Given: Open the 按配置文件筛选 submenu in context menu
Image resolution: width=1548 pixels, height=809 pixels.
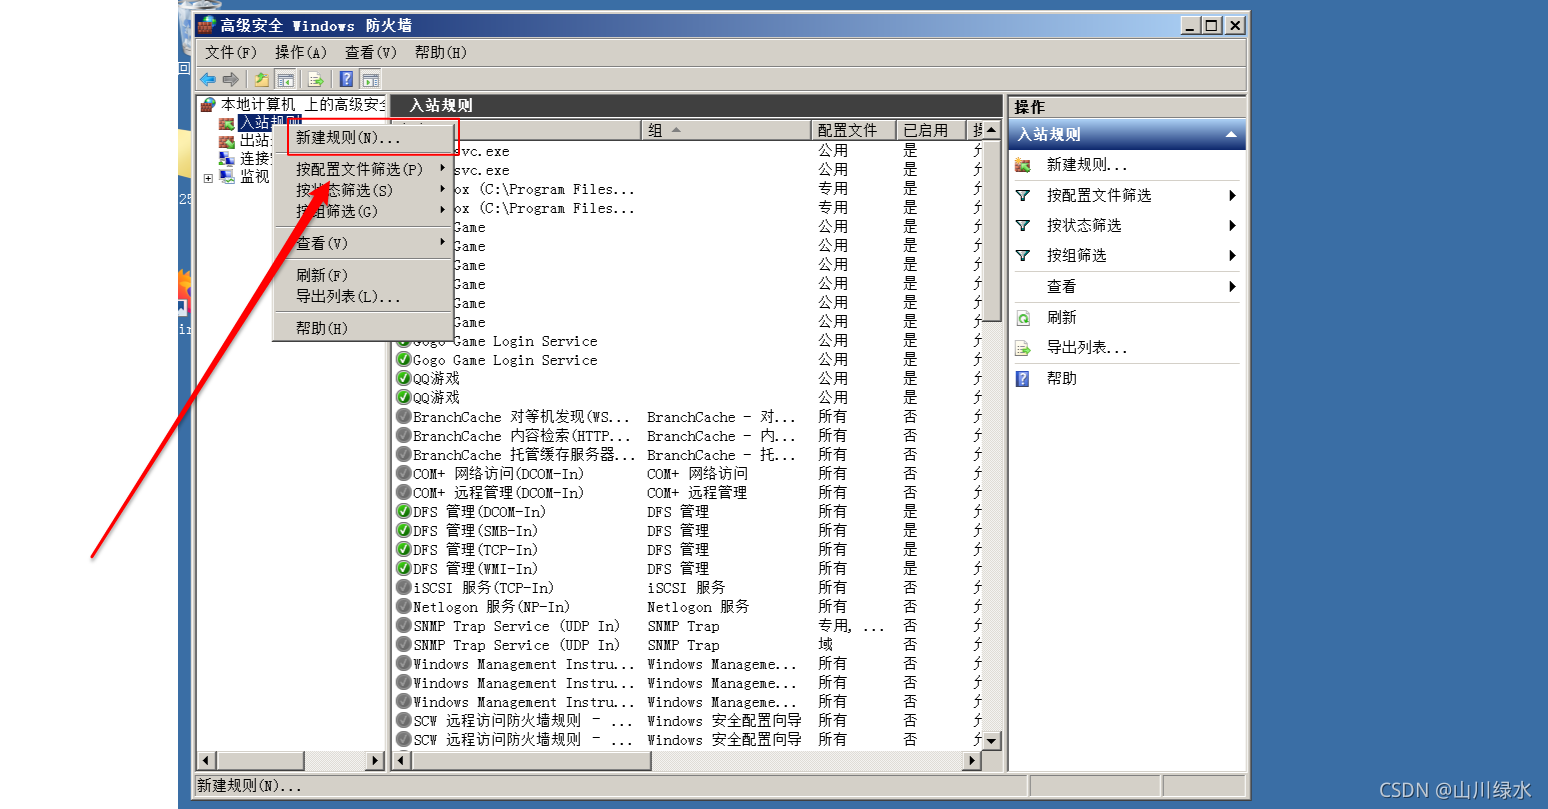Looking at the screenshot, I should [360, 169].
